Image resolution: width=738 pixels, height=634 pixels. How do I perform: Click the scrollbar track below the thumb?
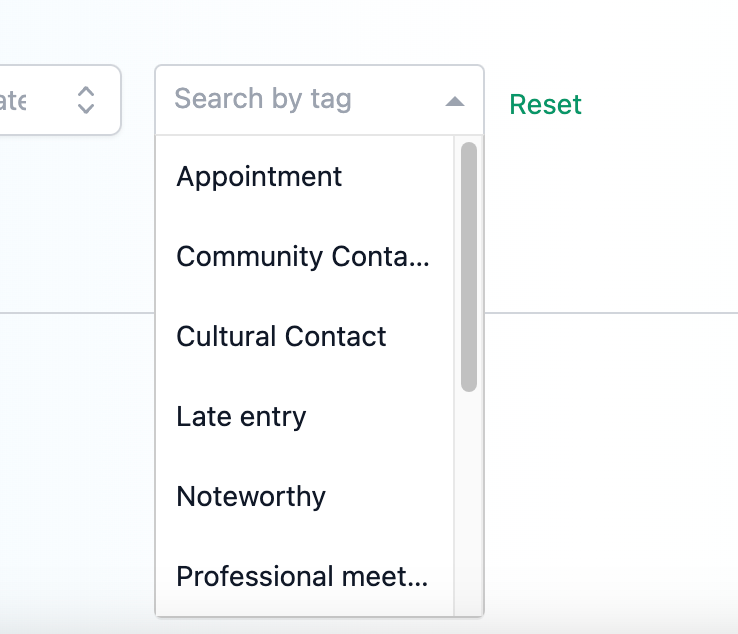point(468,500)
